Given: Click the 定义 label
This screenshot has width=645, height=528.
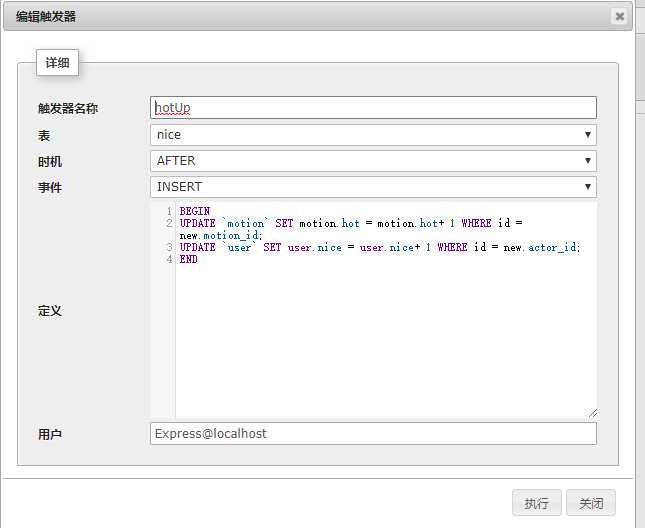Looking at the screenshot, I should (50, 311).
